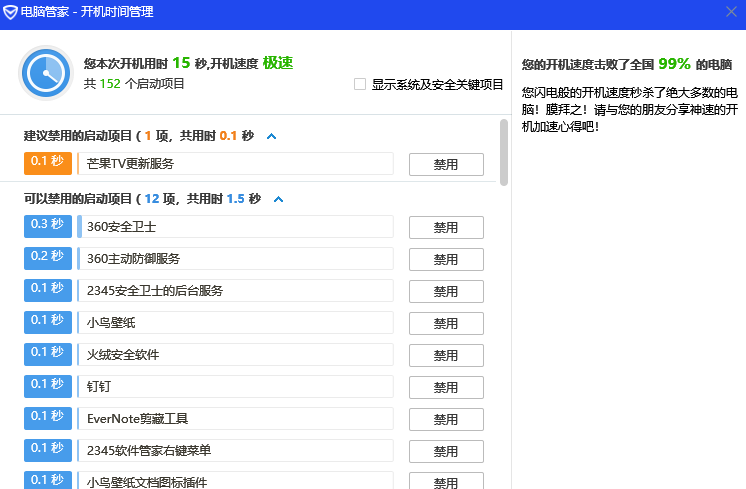
Task: Select the EverNote剪藏工具 list row
Action: coord(235,419)
